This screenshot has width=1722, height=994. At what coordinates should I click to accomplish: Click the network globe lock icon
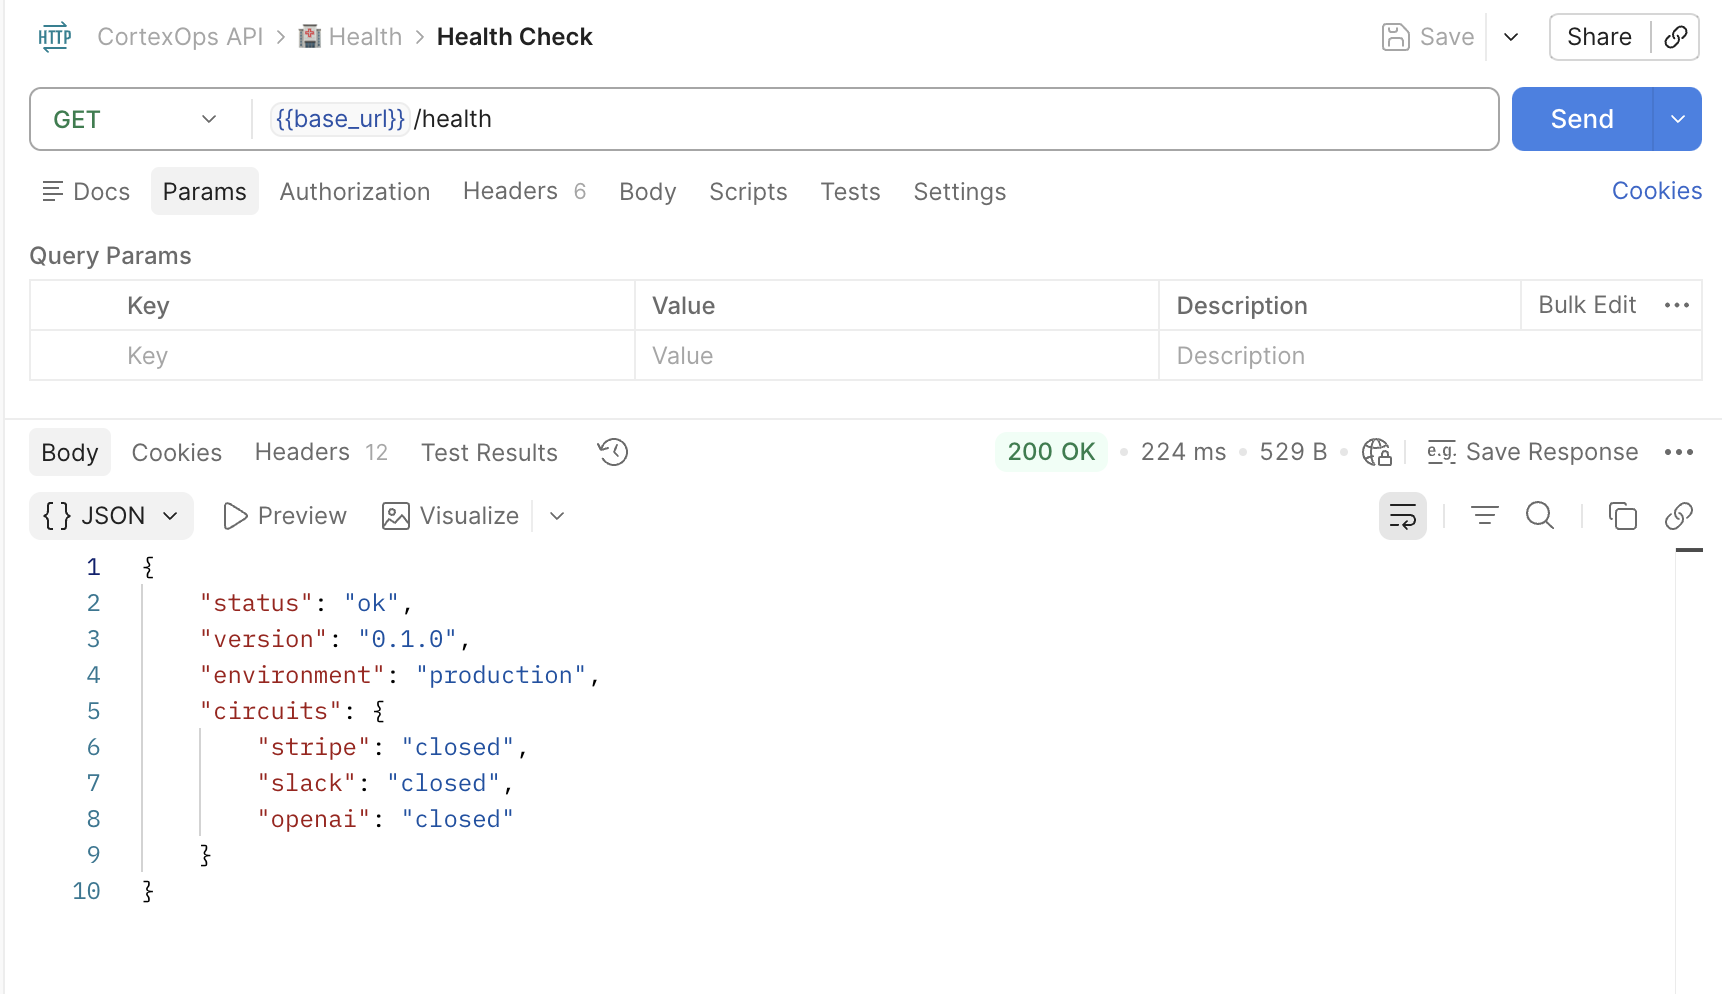pos(1377,452)
